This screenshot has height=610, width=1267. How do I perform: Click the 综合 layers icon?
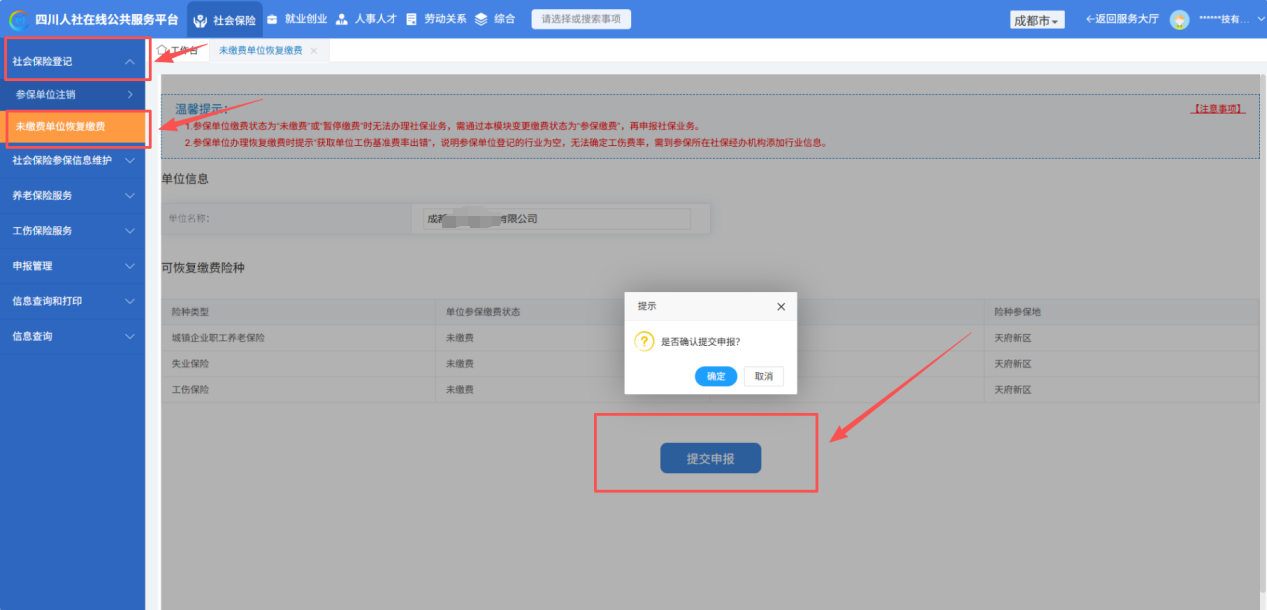click(481, 19)
